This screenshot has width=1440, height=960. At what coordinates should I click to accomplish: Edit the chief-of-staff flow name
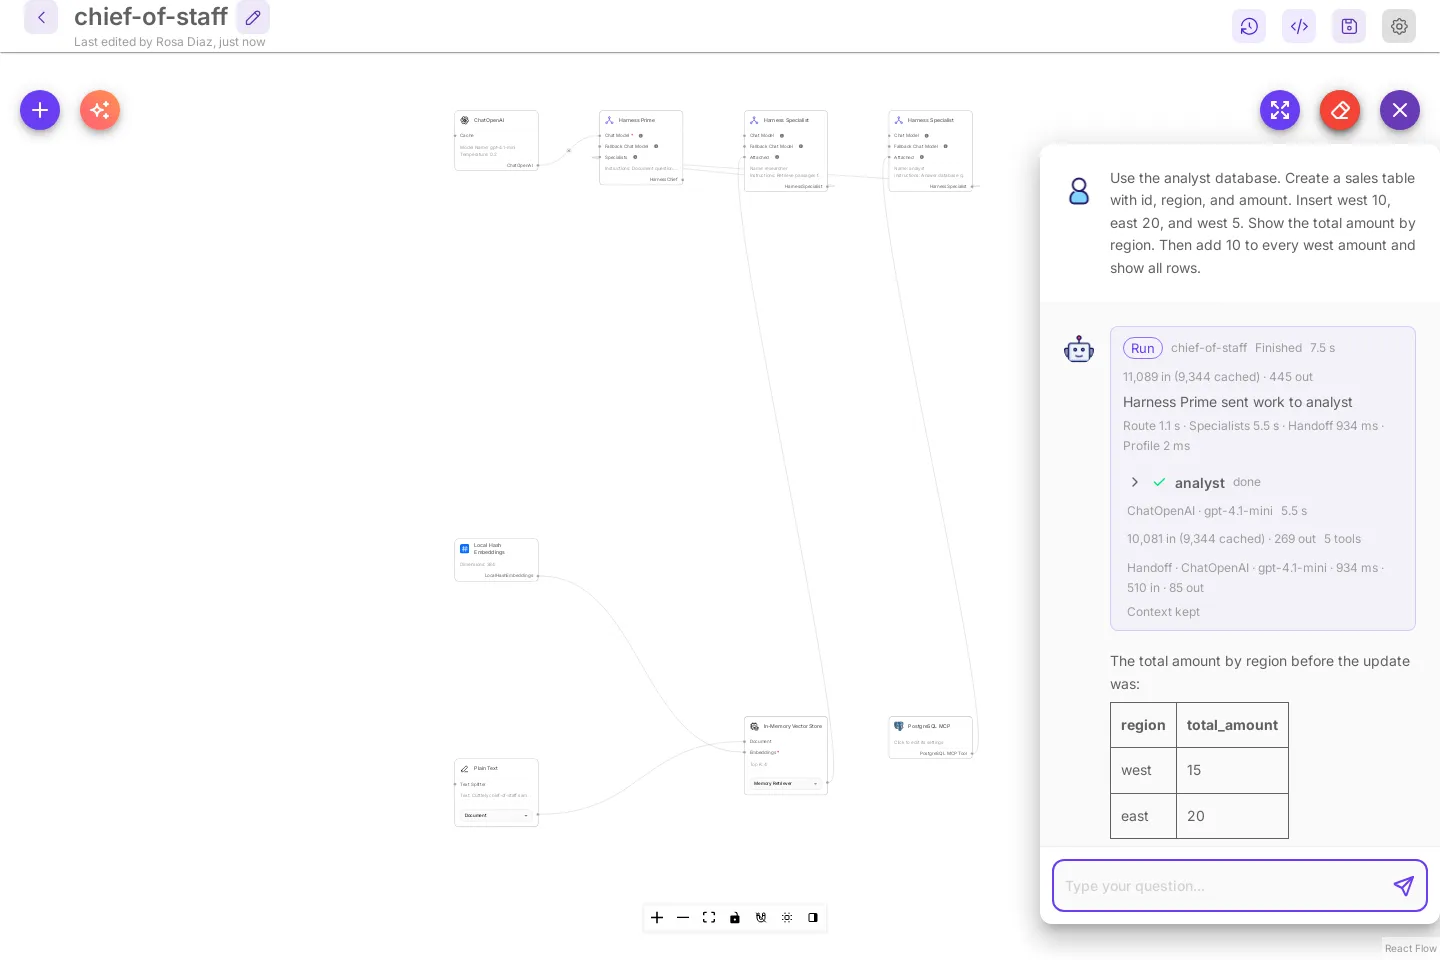pos(253,17)
